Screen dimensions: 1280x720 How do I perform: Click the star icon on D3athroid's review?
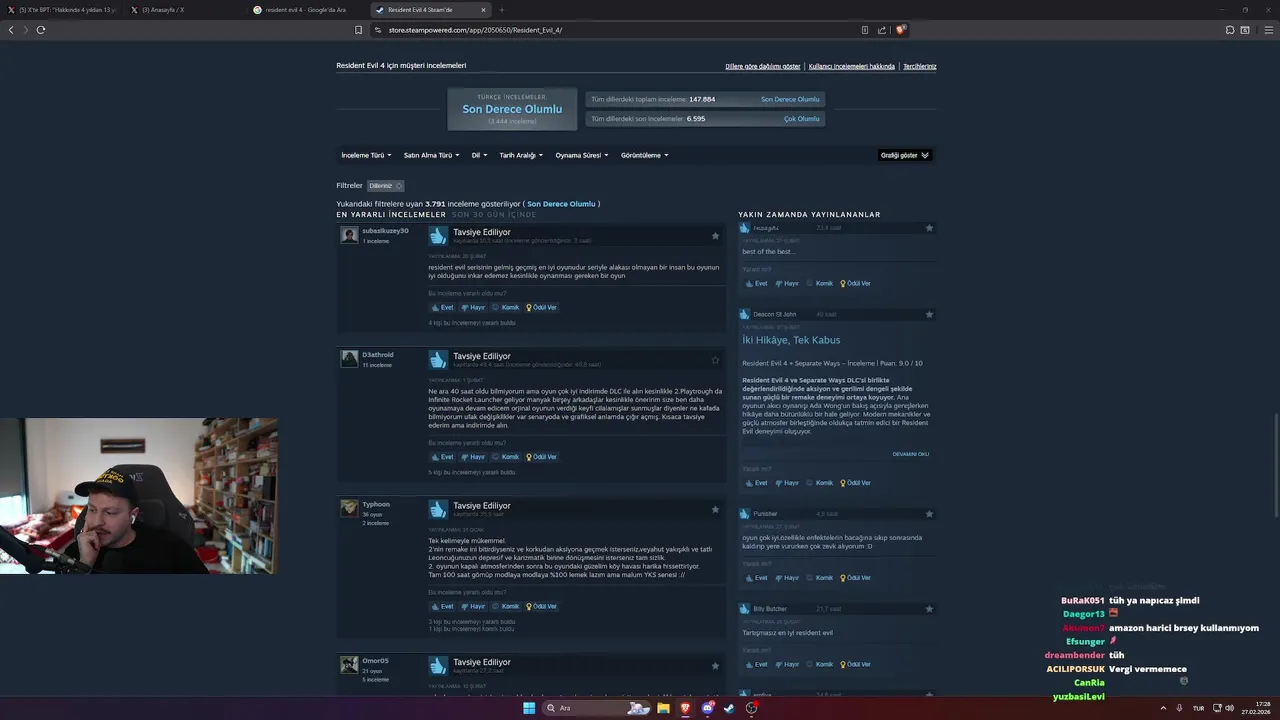(x=715, y=360)
